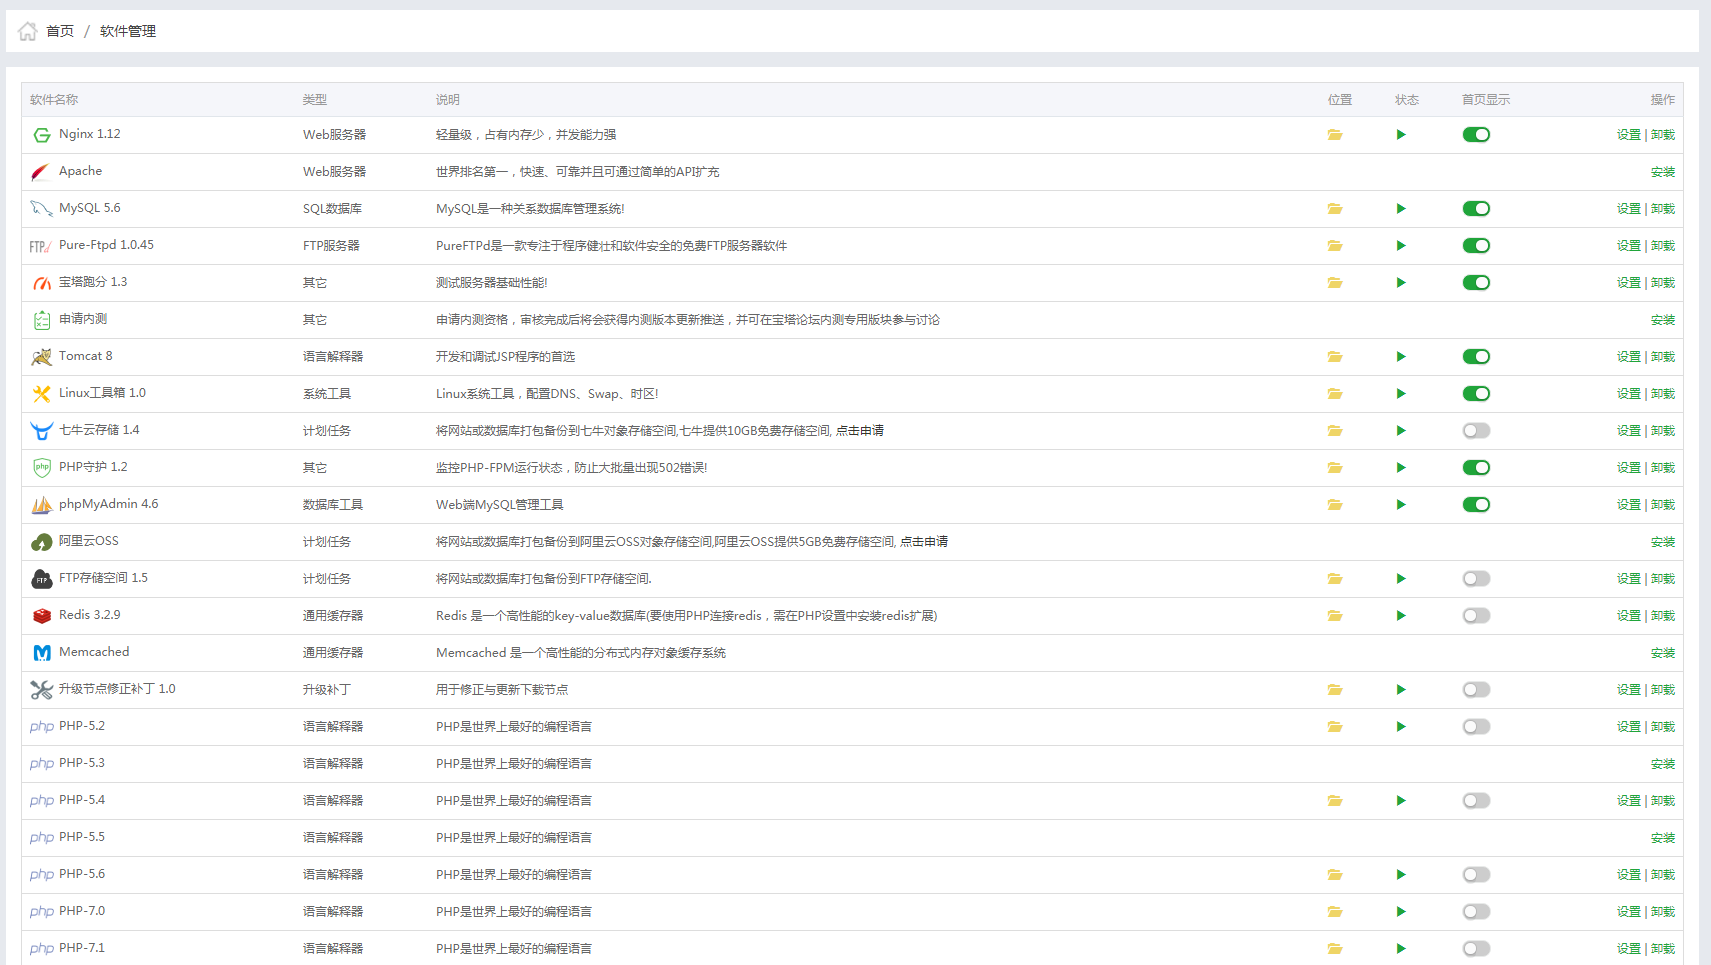Image resolution: width=1711 pixels, height=965 pixels.
Task: Click PHP-5.6 status play icon
Action: (x=1401, y=875)
